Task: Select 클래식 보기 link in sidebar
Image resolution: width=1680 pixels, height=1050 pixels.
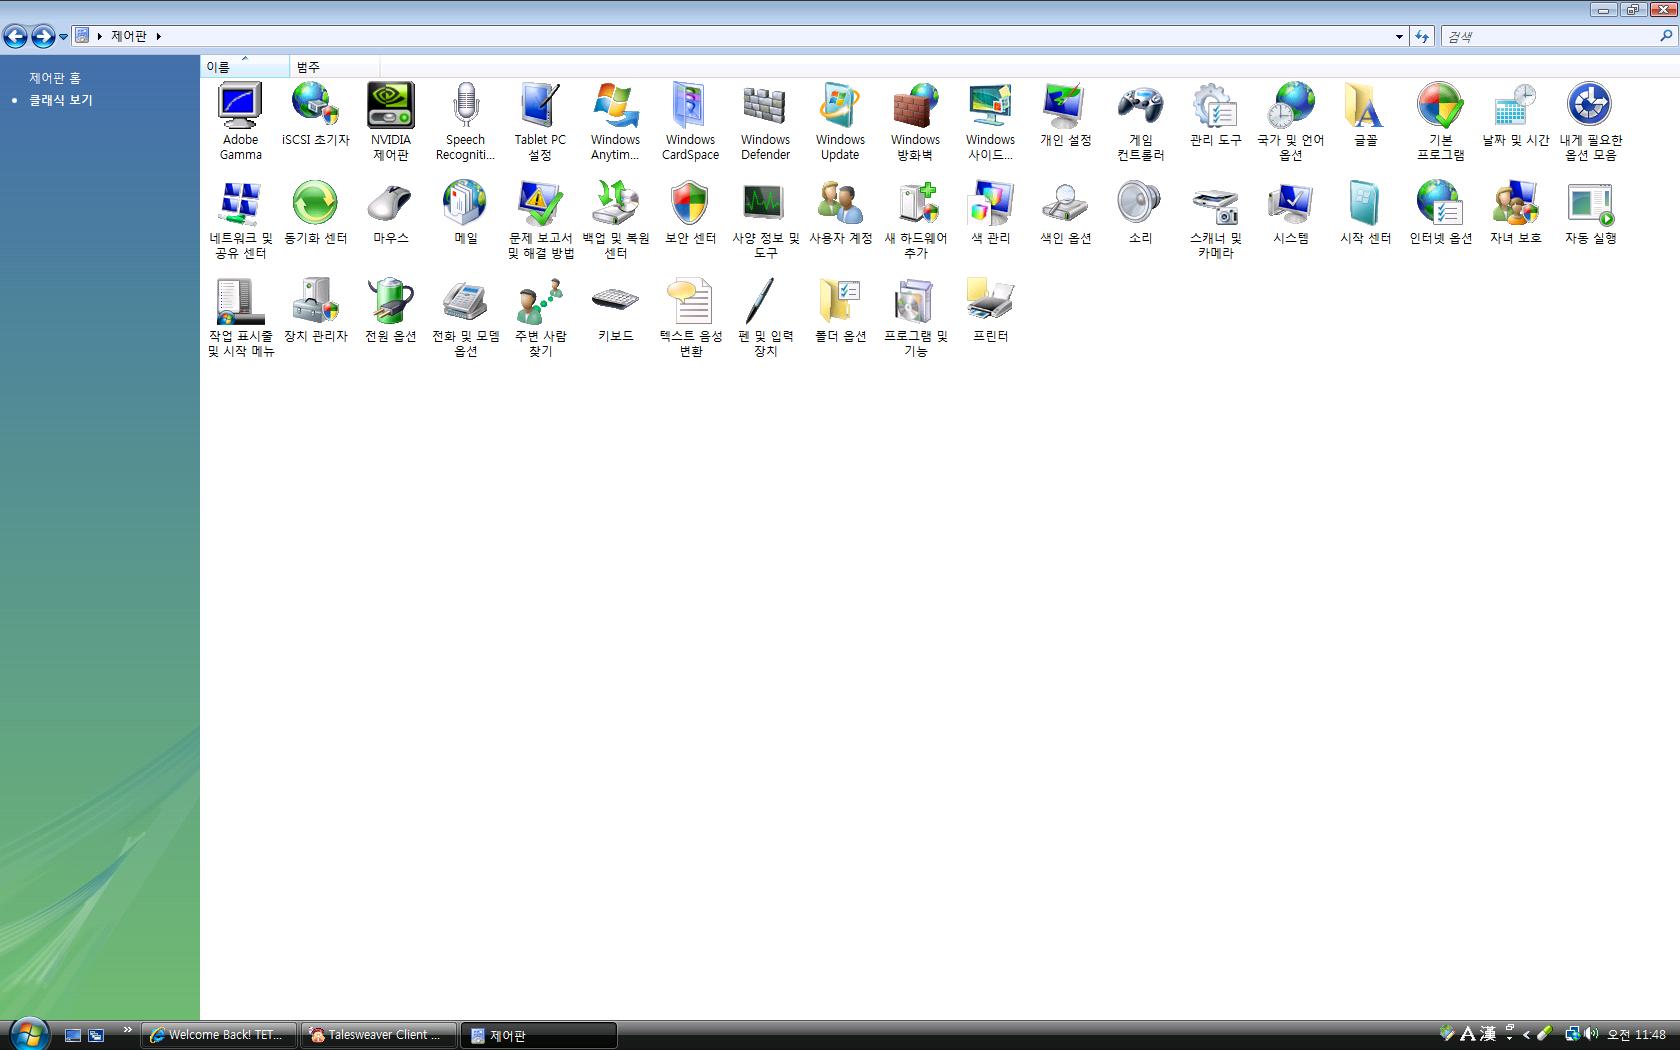Action: pyautogui.click(x=61, y=100)
